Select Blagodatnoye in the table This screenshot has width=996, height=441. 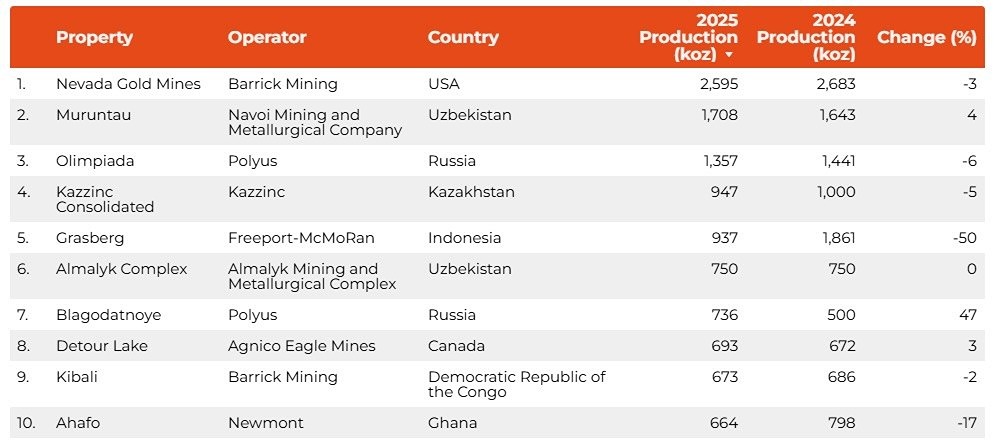tap(108, 315)
